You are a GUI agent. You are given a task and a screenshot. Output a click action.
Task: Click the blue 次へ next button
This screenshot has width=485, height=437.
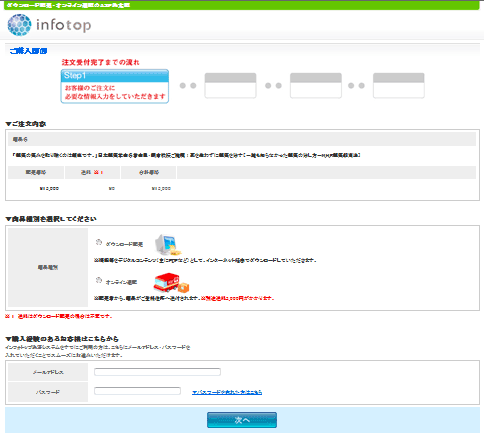click(x=242, y=420)
